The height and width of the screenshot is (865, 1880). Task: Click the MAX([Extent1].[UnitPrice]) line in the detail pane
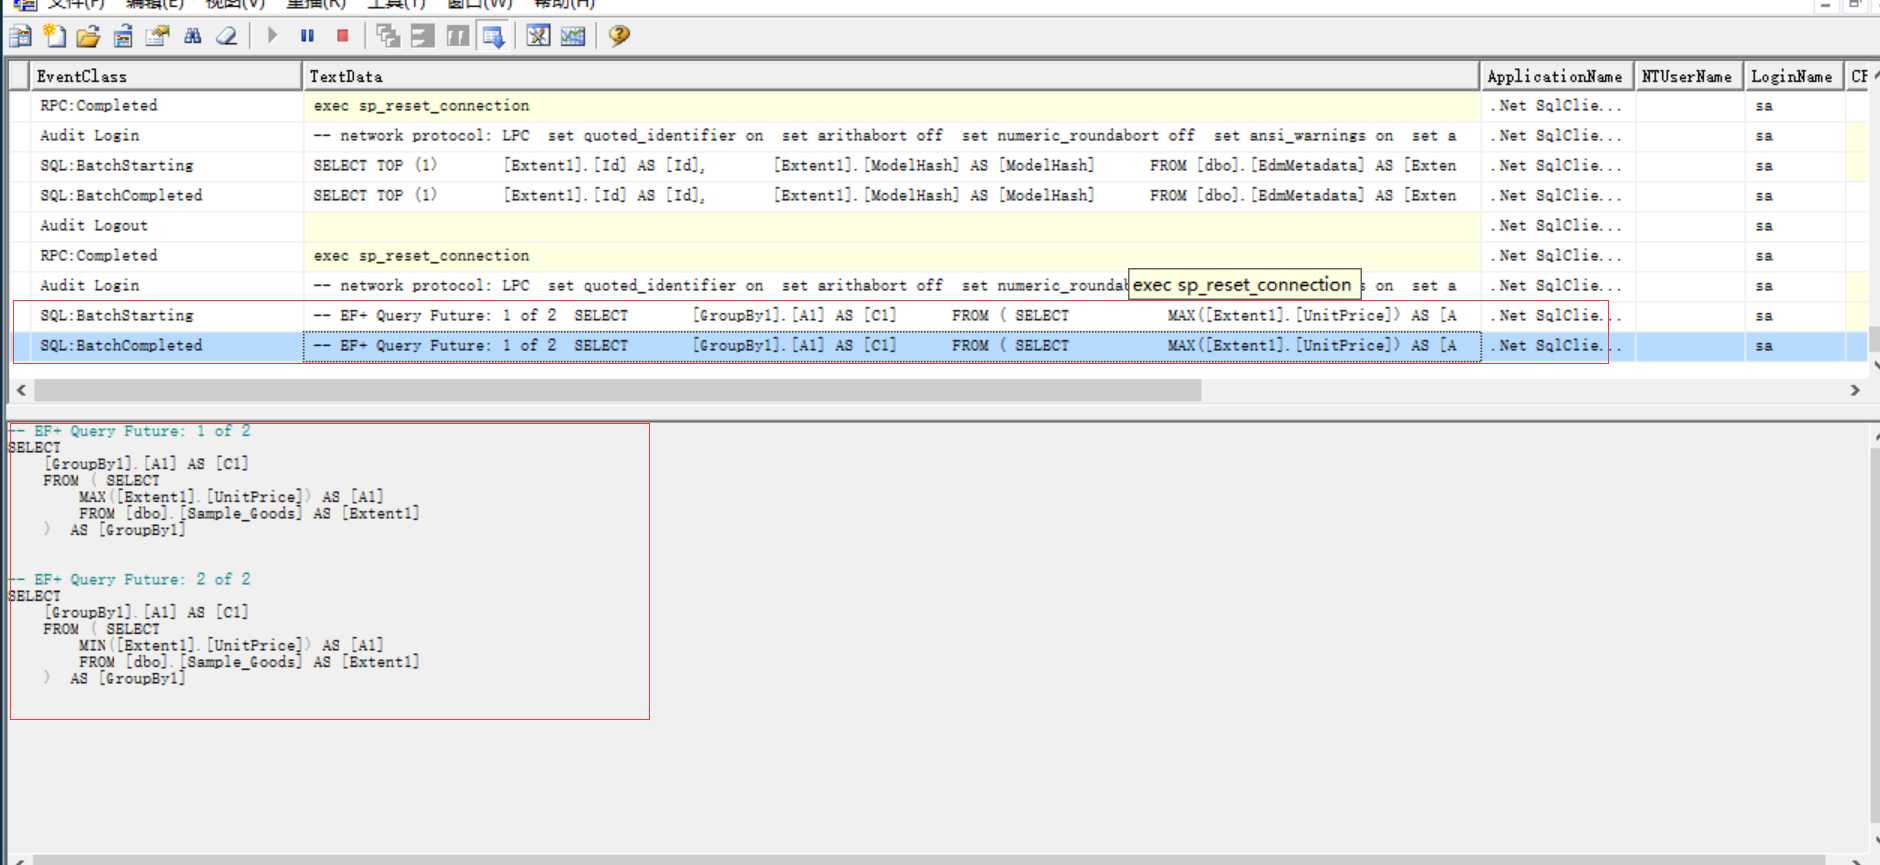coord(231,497)
